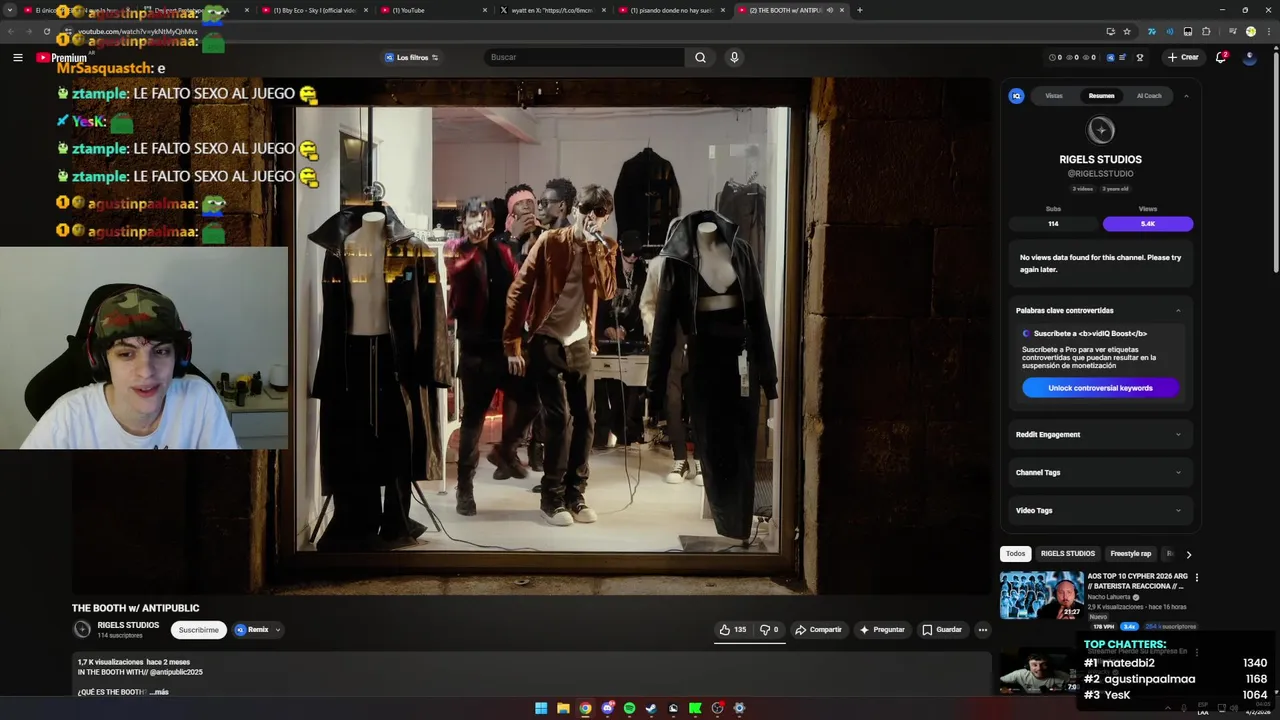
Task: Expand the Video Tags section
Action: 1100,510
